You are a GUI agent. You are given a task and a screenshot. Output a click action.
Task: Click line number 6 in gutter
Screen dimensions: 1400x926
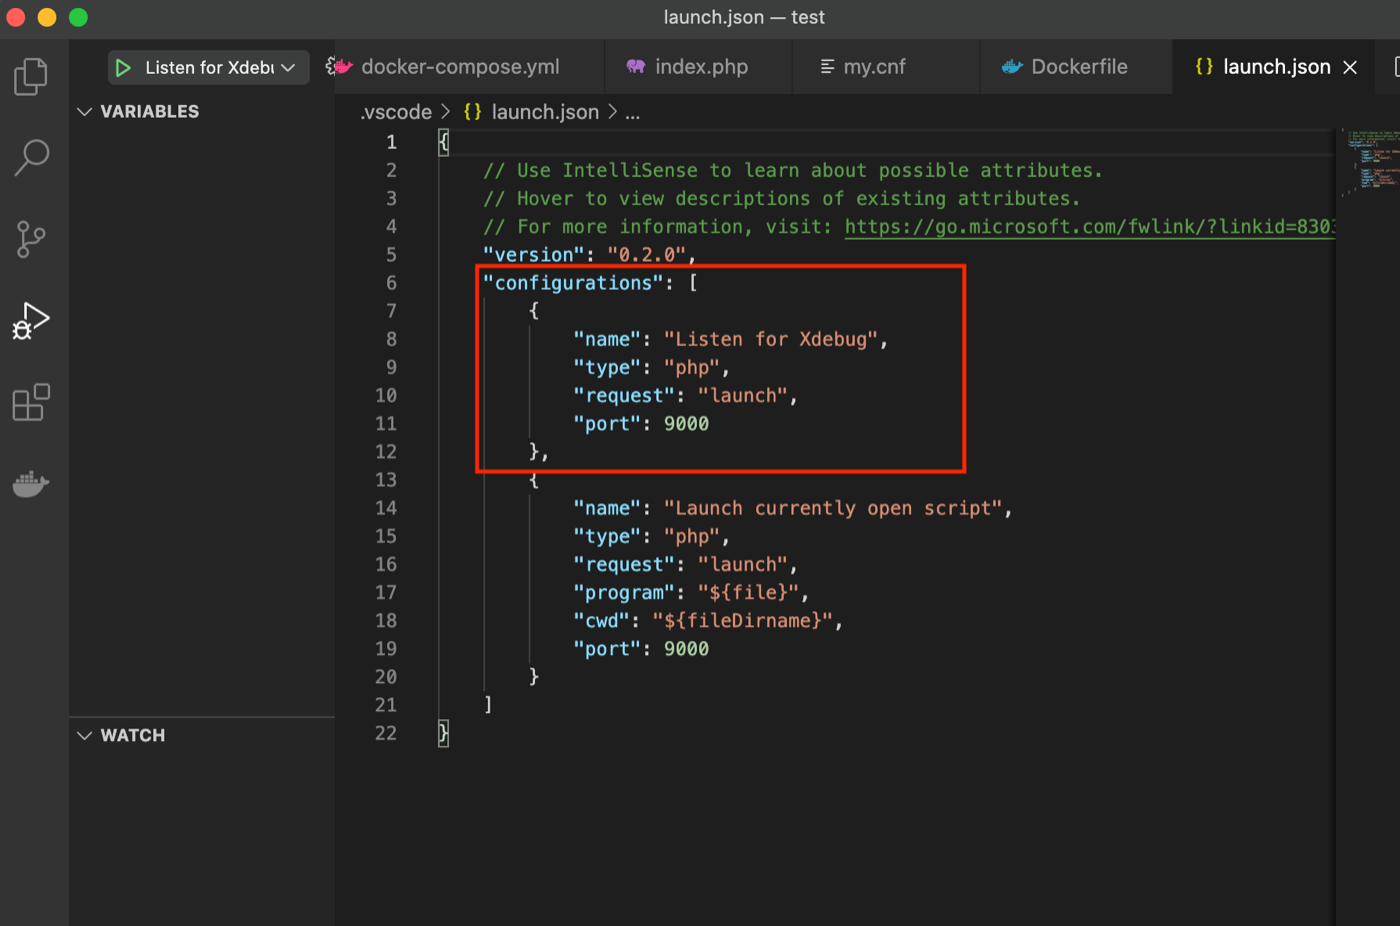point(391,283)
